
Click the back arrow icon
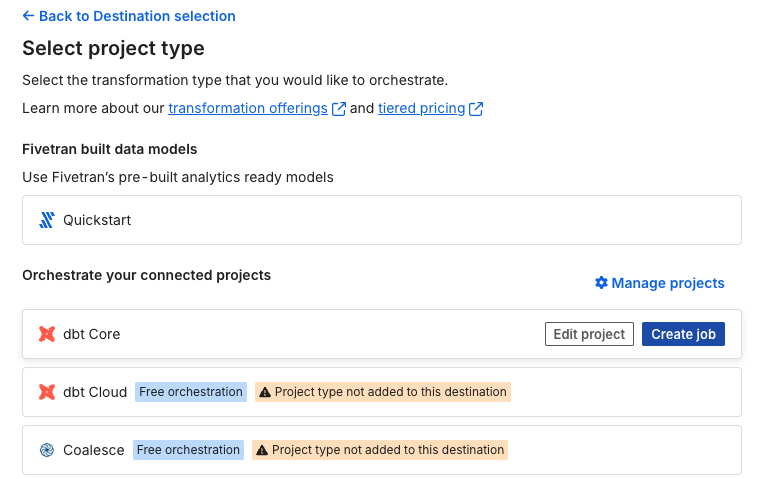pyautogui.click(x=28, y=16)
